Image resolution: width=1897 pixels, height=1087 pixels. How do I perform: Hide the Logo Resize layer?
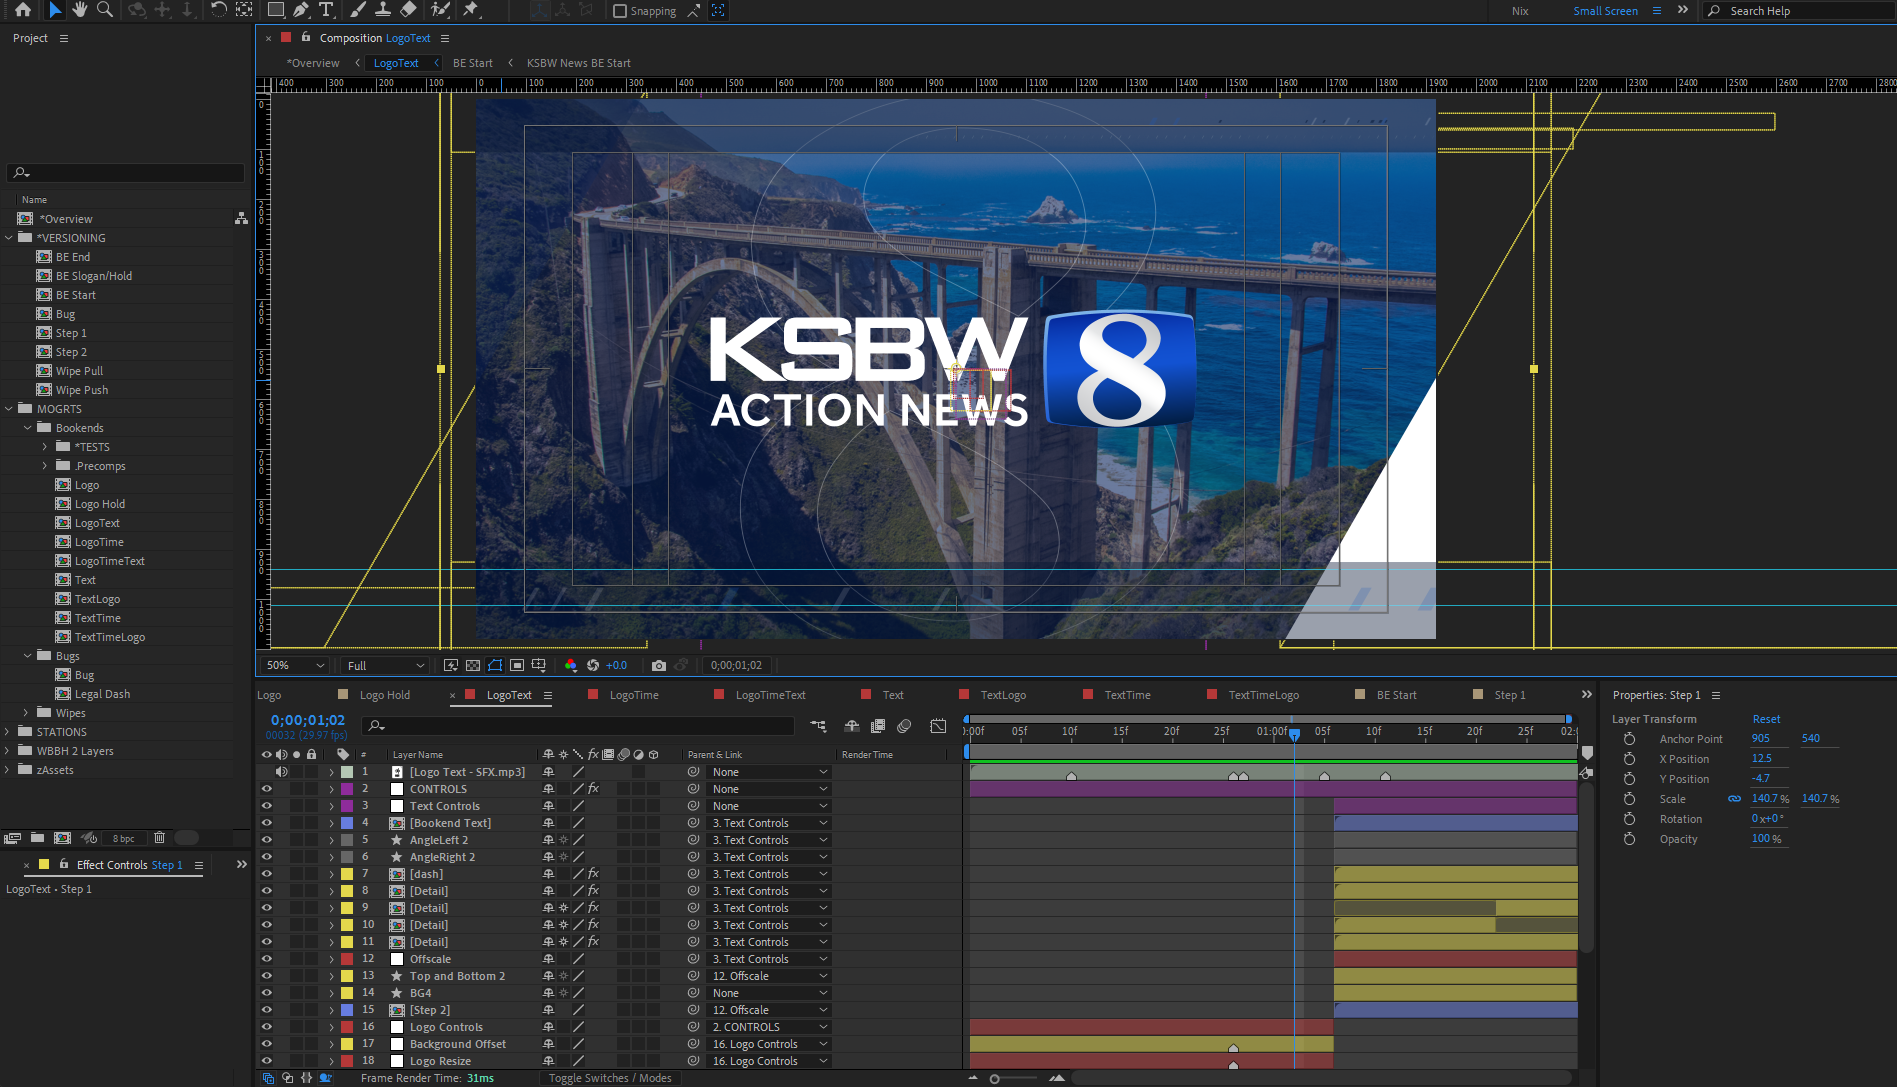[x=267, y=1061]
